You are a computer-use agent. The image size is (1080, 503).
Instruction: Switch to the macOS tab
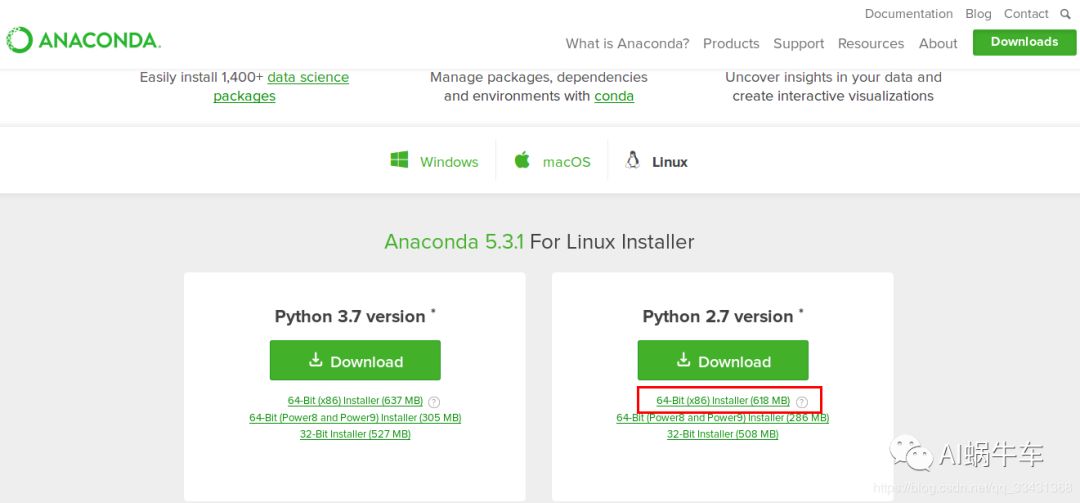coord(552,161)
